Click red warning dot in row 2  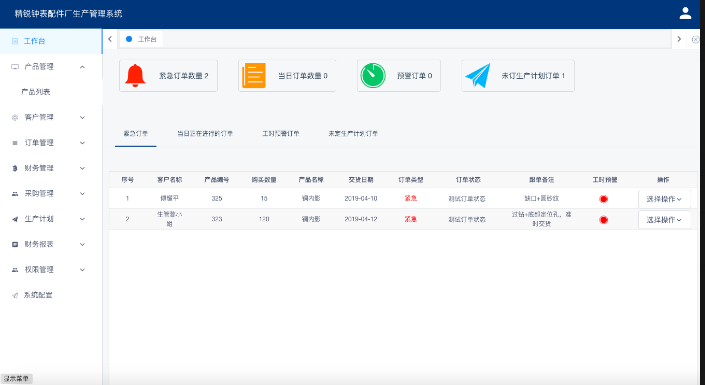pos(603,220)
